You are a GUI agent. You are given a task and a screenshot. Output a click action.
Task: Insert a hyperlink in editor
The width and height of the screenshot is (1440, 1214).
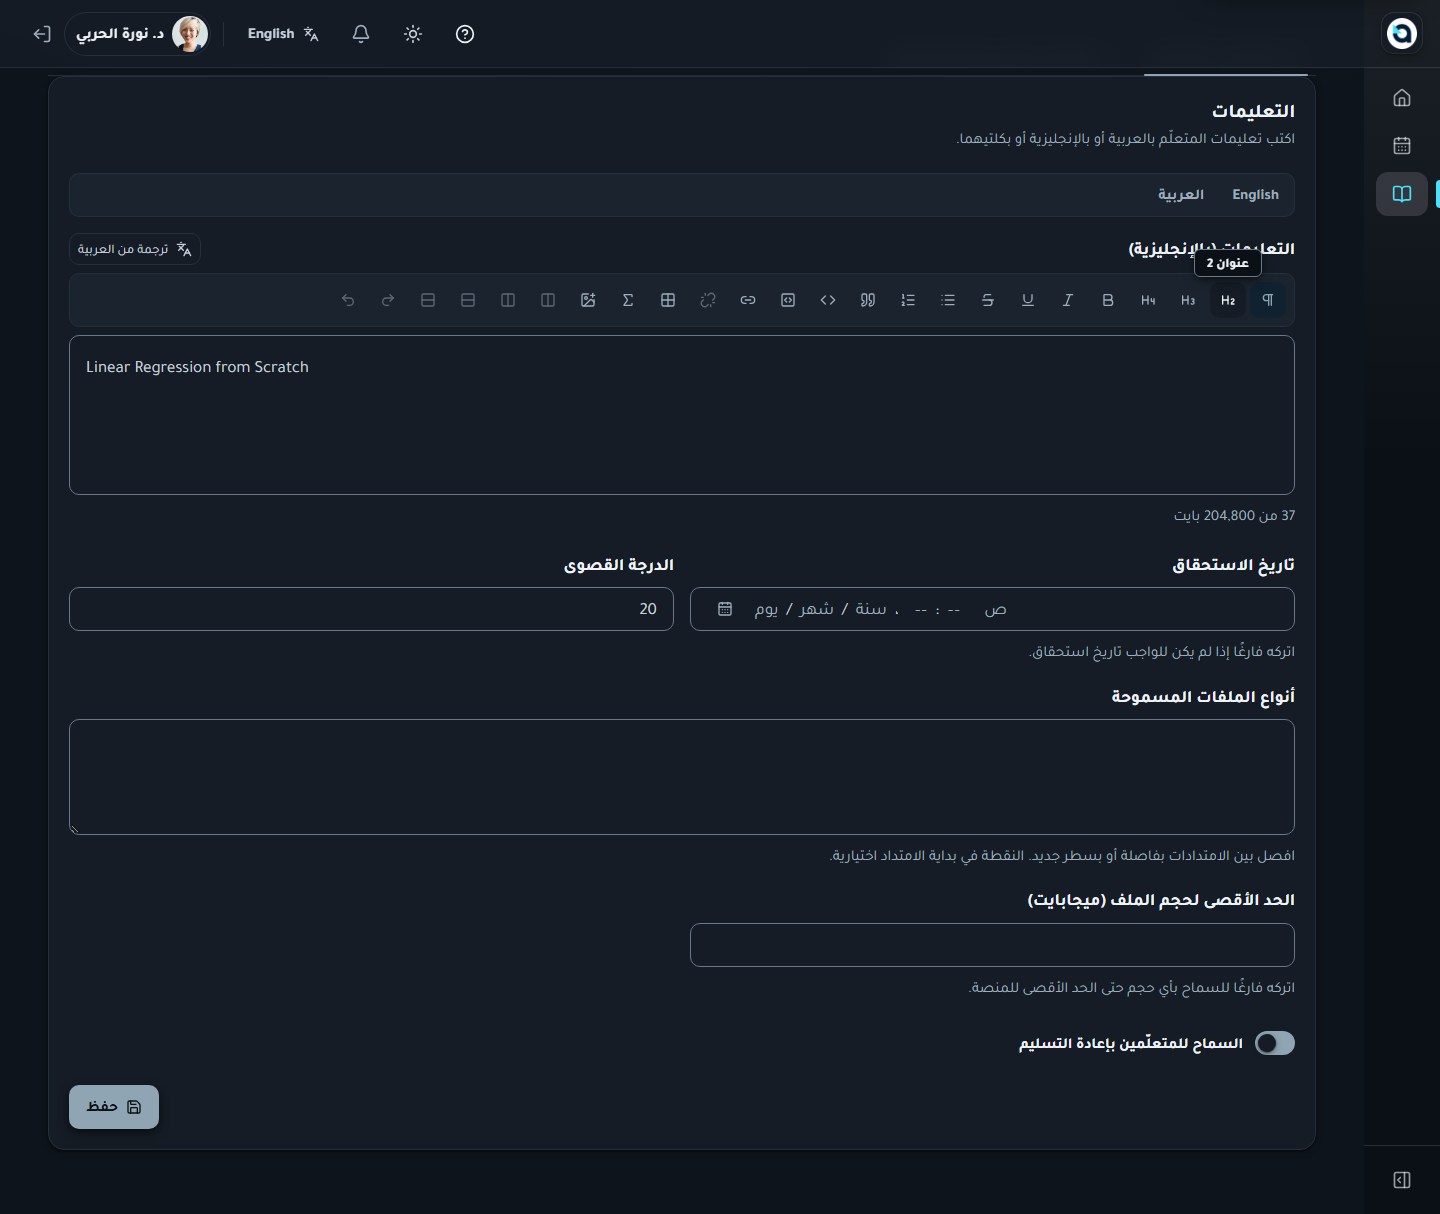tap(748, 300)
